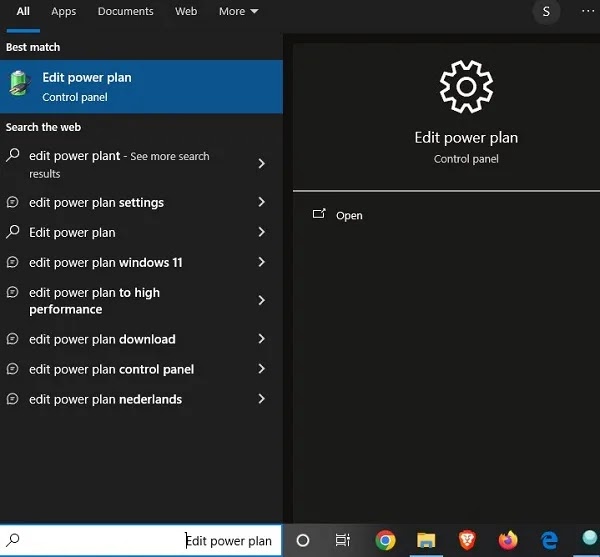Click chat icon beside 'edit power plan settings'
This screenshot has height=557, width=600.
point(12,202)
